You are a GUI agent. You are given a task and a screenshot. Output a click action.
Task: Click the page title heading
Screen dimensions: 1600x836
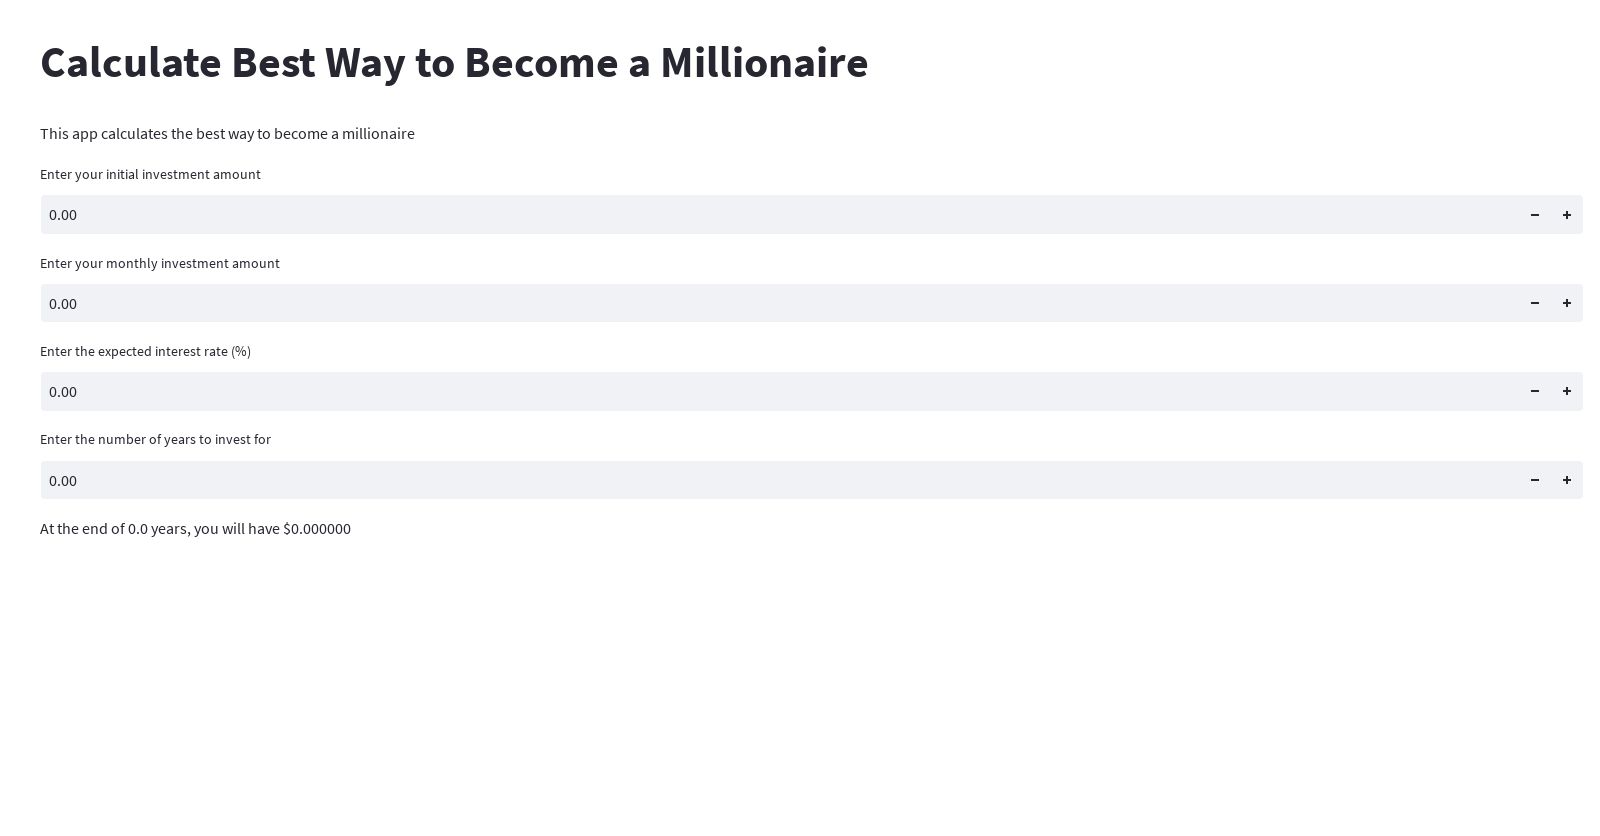pyautogui.click(x=454, y=62)
